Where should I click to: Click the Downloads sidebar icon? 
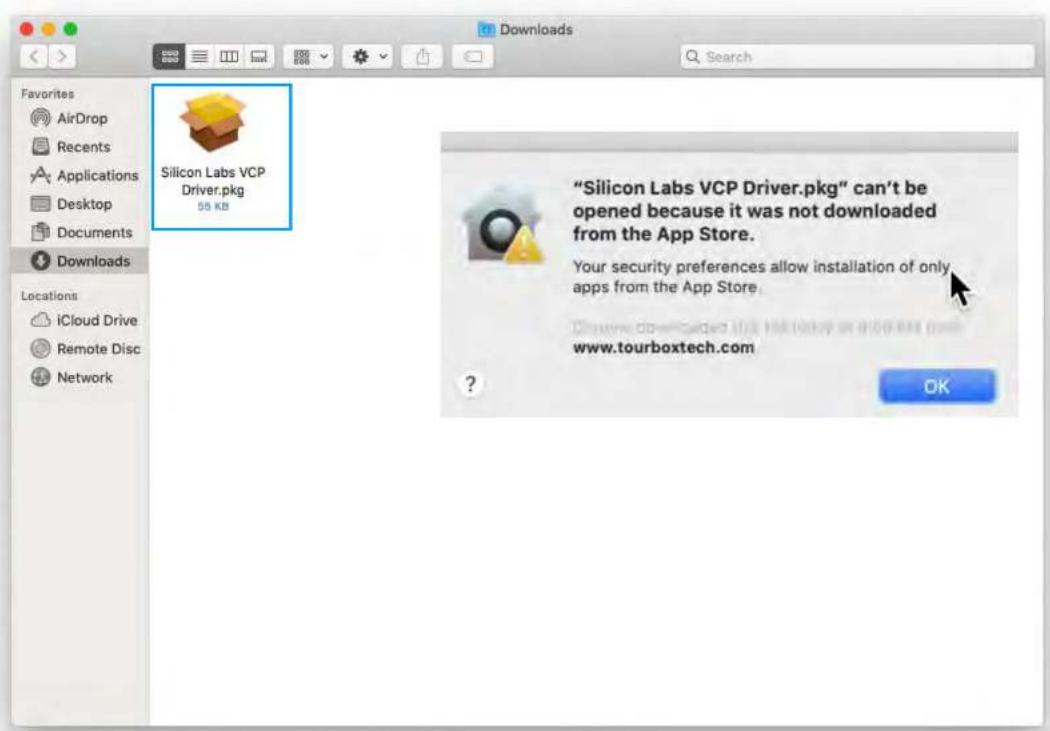click(41, 261)
